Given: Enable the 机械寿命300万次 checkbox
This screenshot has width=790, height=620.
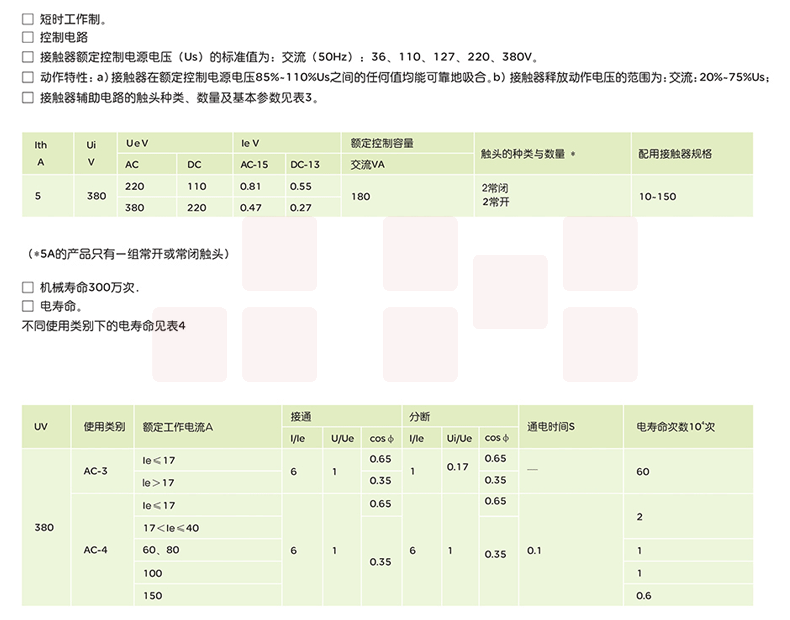Looking at the screenshot, I should point(27,287).
